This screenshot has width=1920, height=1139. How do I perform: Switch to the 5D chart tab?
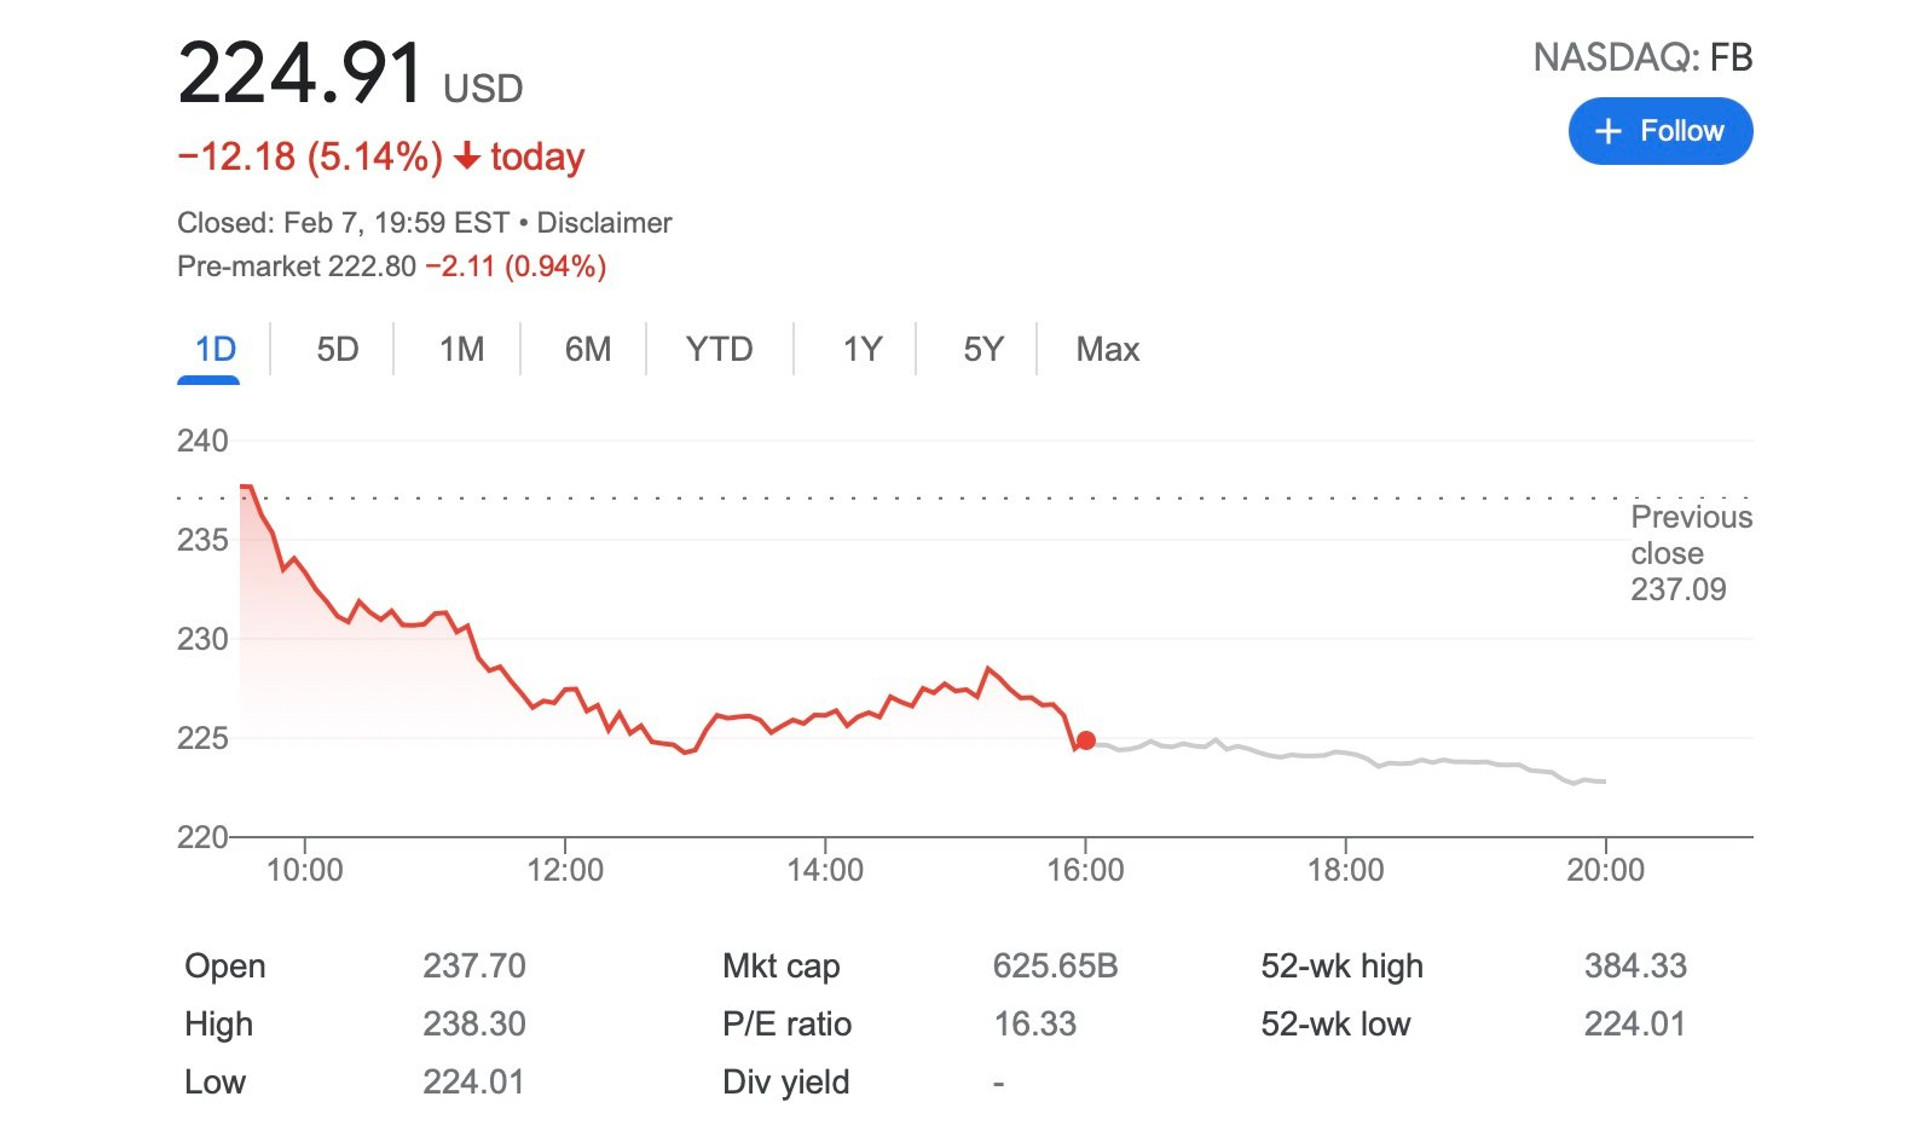(x=337, y=349)
